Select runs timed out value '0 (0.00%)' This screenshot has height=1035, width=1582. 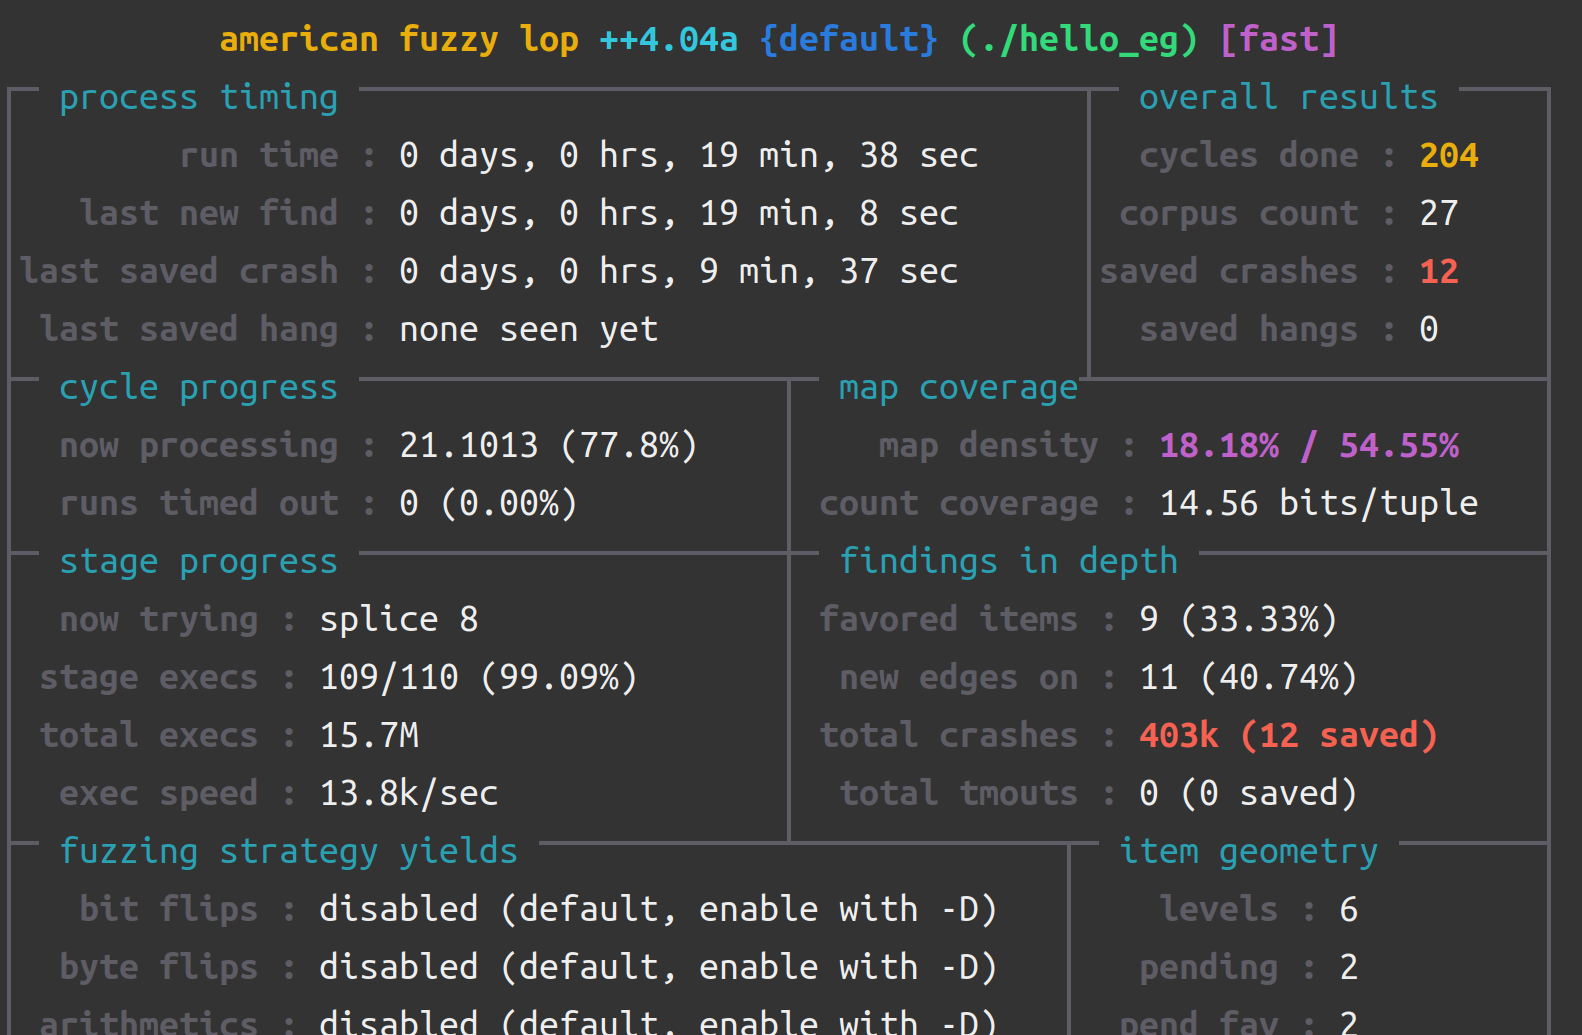point(489,504)
